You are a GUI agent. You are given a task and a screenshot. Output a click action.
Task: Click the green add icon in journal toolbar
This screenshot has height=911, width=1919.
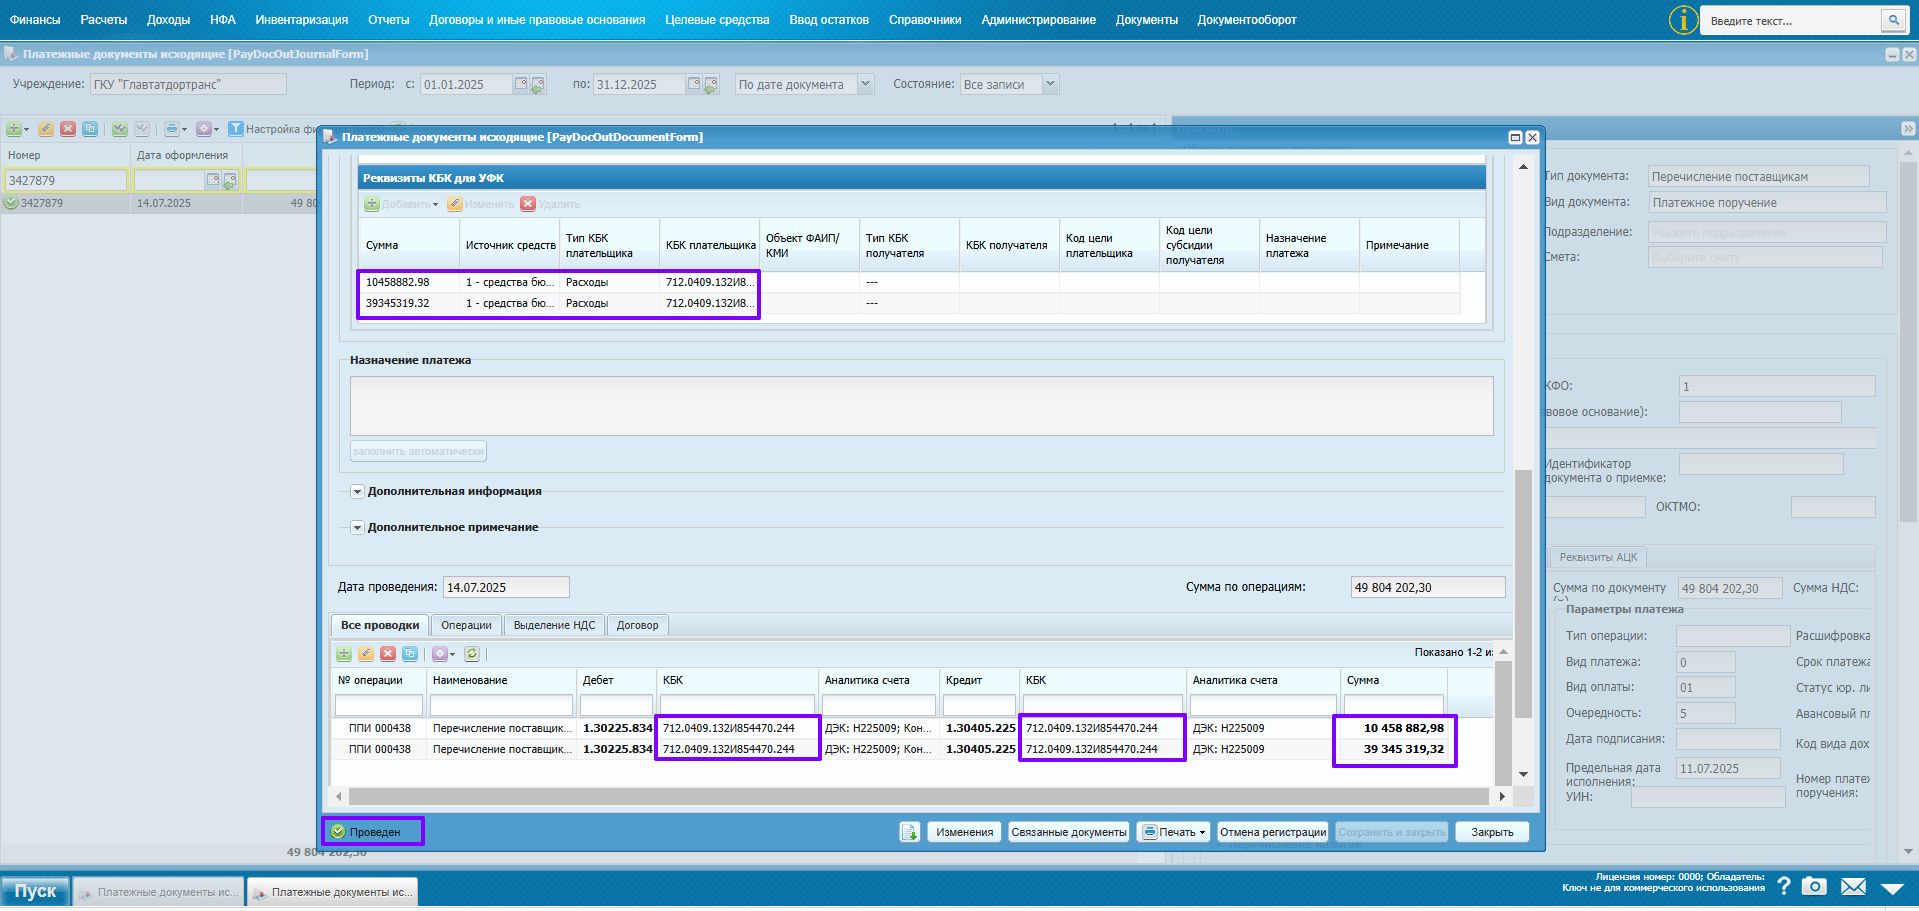pos(15,129)
